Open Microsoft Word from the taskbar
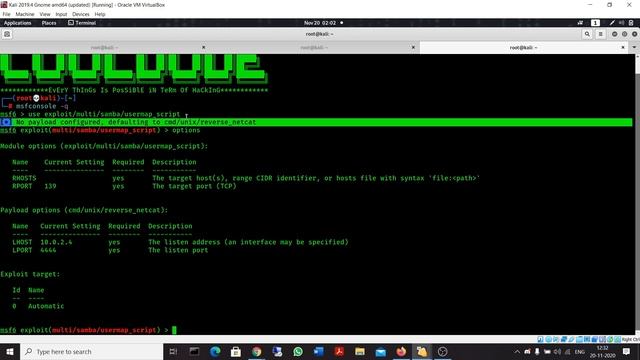This screenshot has height=360, width=640. coord(318,351)
